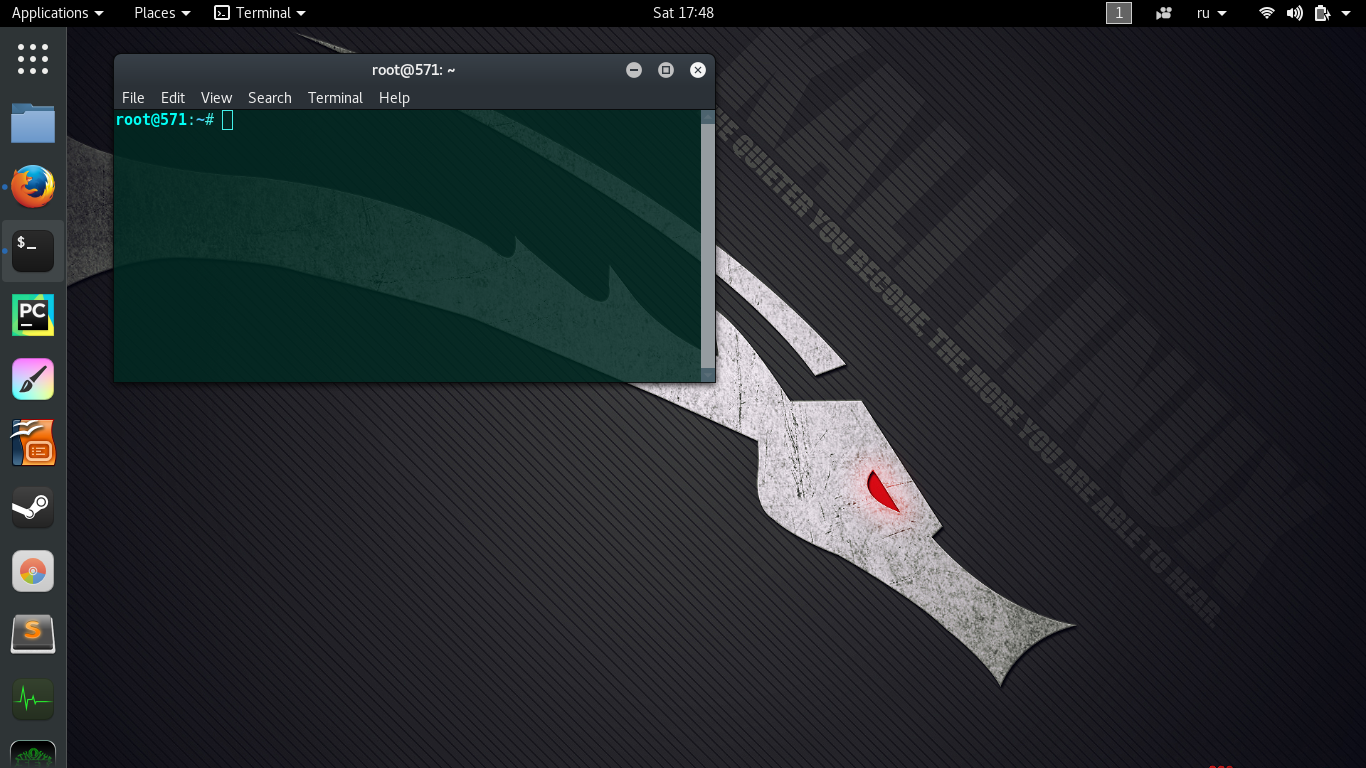Minimize the terminal window
Image resolution: width=1366 pixels, height=768 pixels.
(634, 70)
